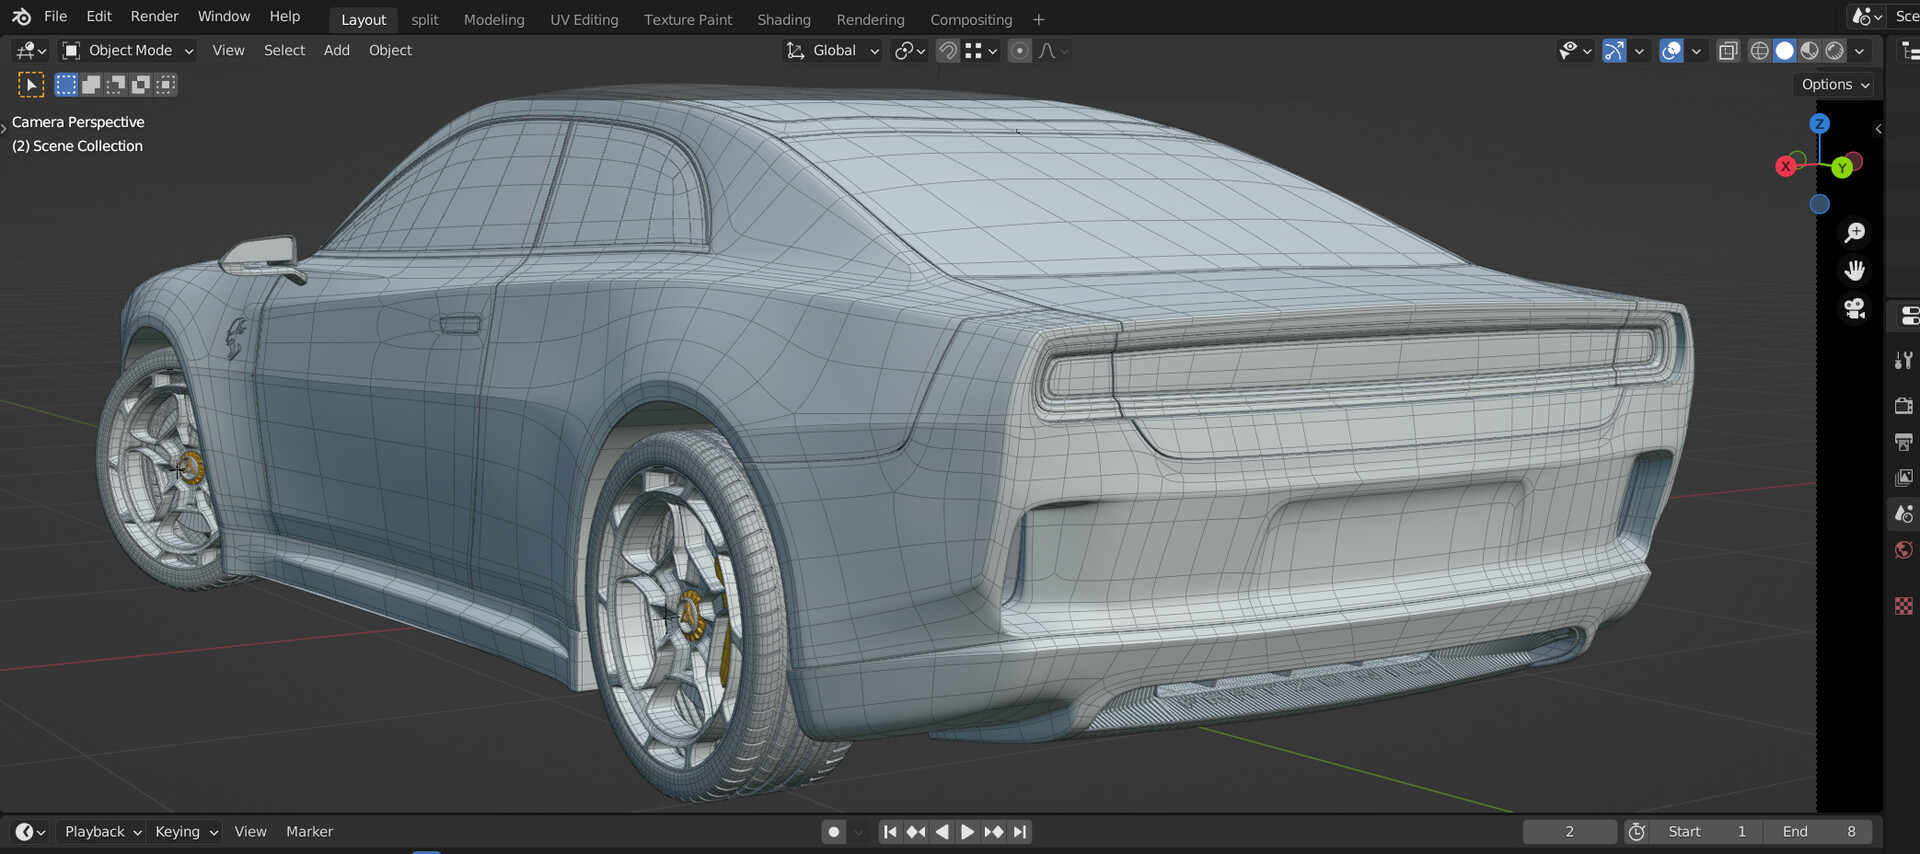The height and width of the screenshot is (854, 1920).
Task: Choose Invert existing selection mode
Action: [x=141, y=85]
